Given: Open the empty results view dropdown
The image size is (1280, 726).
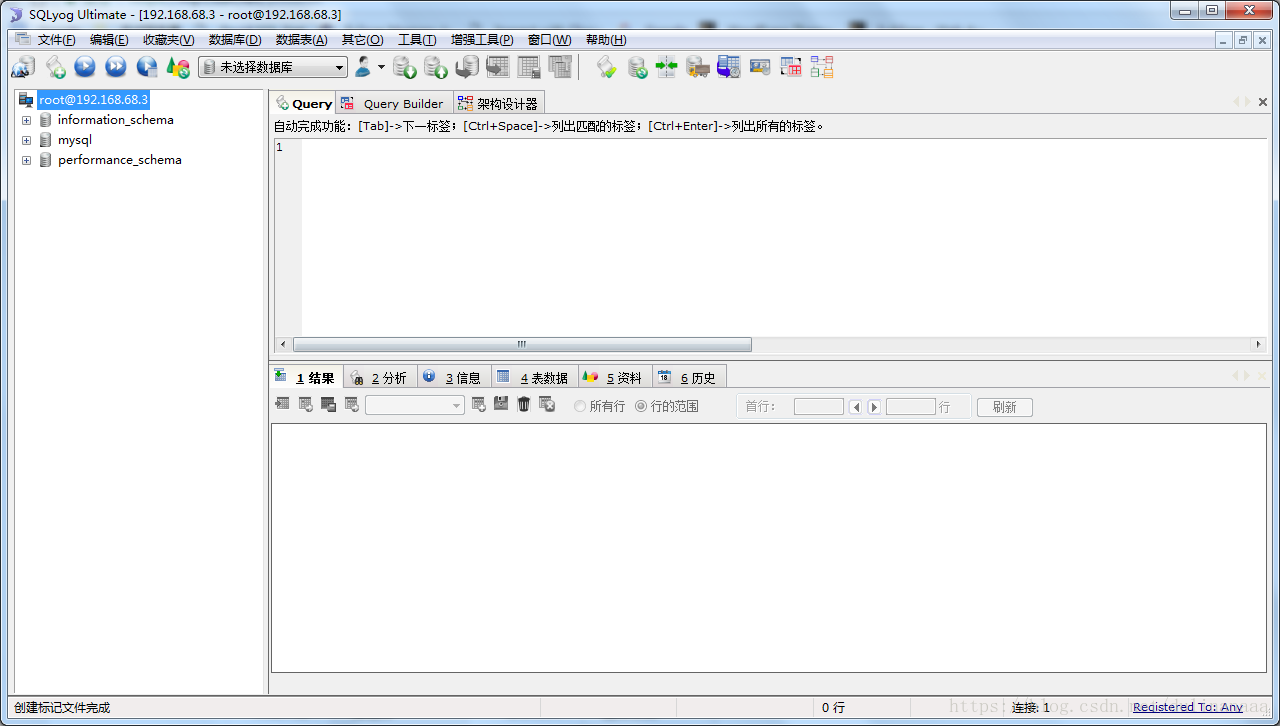Looking at the screenshot, I should [415, 405].
